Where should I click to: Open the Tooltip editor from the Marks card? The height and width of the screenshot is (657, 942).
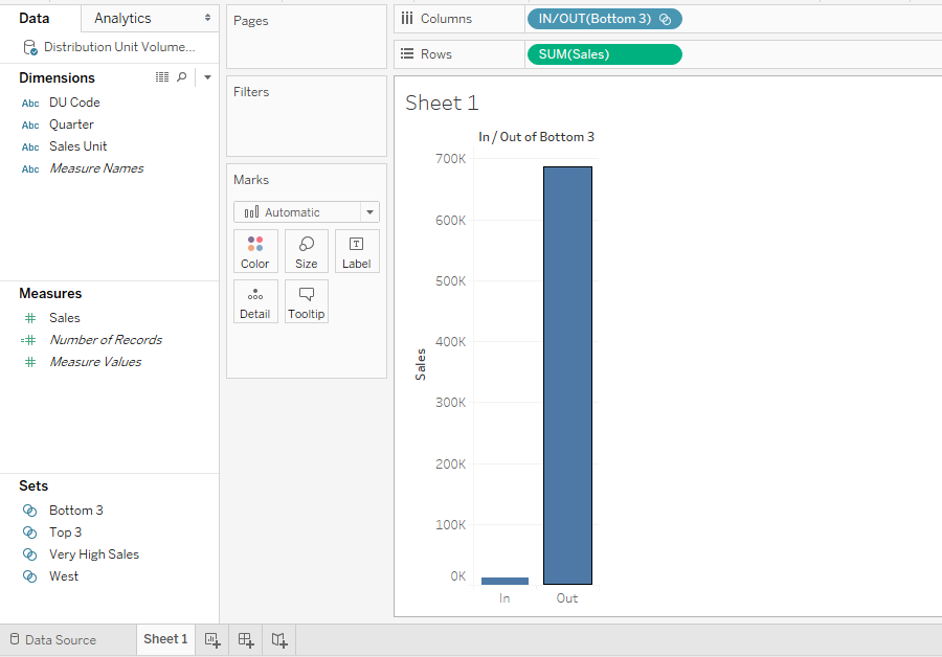click(306, 301)
